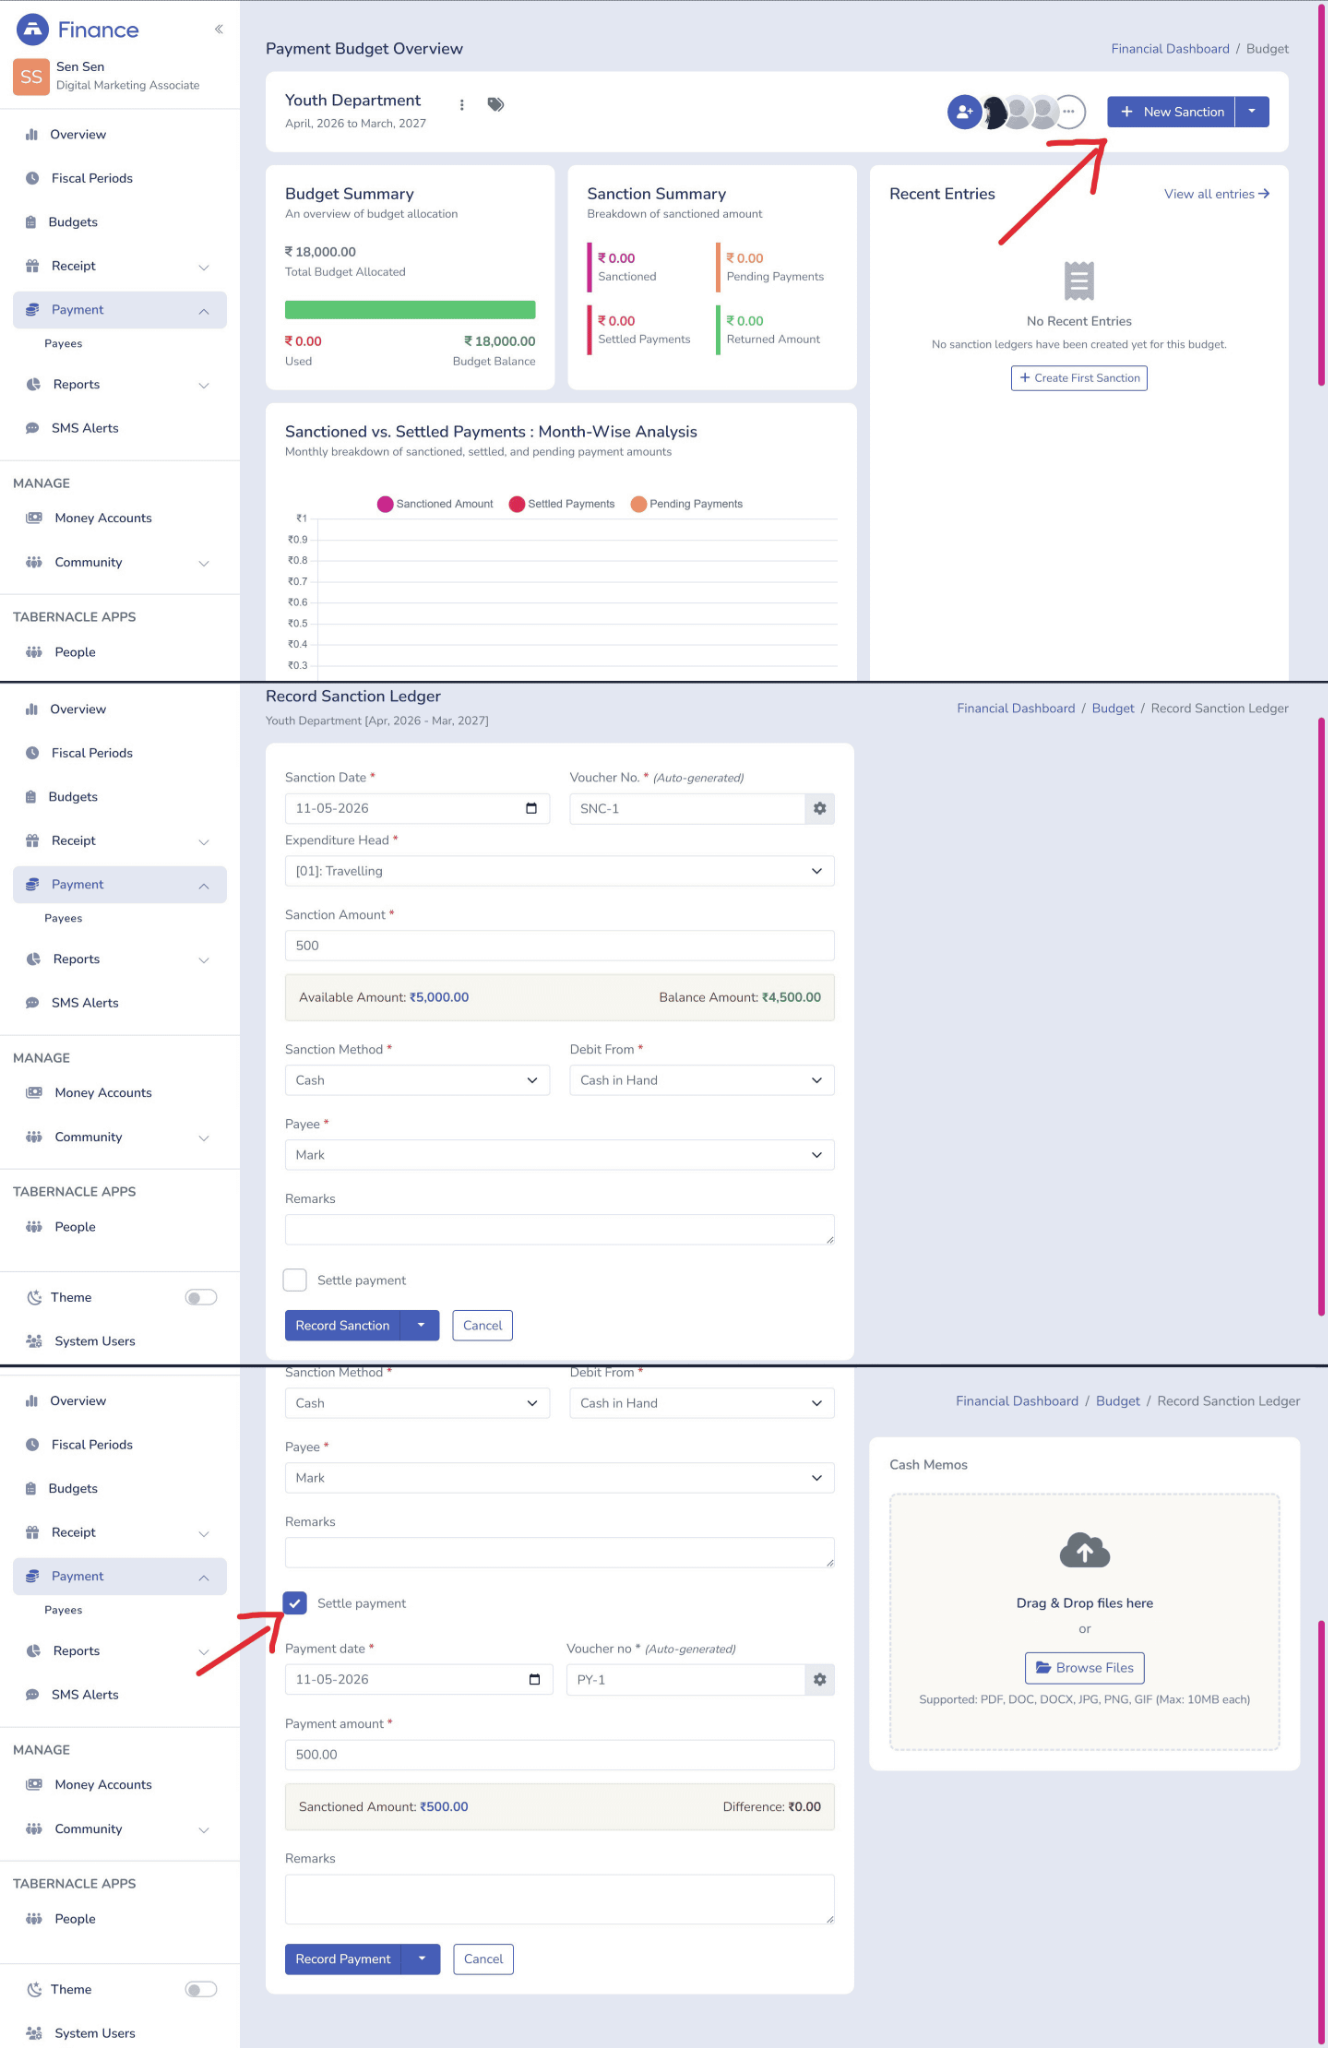Open Payee Mark dropdown above unchecked Settle payment
Screen dimensions: 1328x2048
tap(560, 1155)
